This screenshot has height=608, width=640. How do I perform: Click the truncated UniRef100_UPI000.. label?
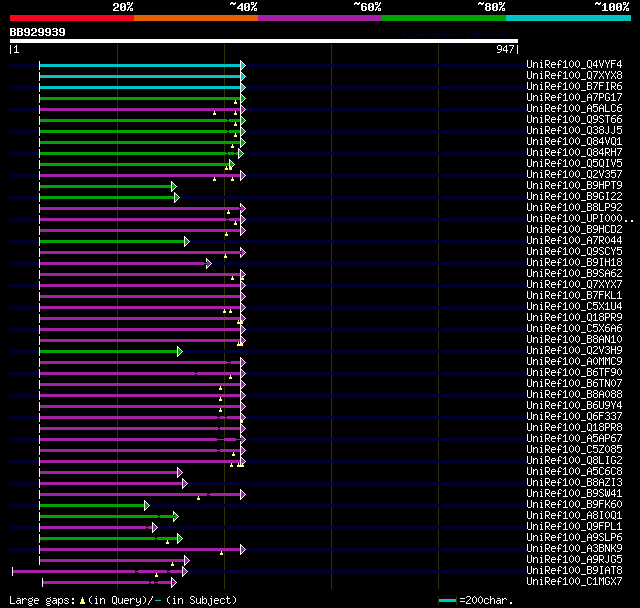click(580, 219)
